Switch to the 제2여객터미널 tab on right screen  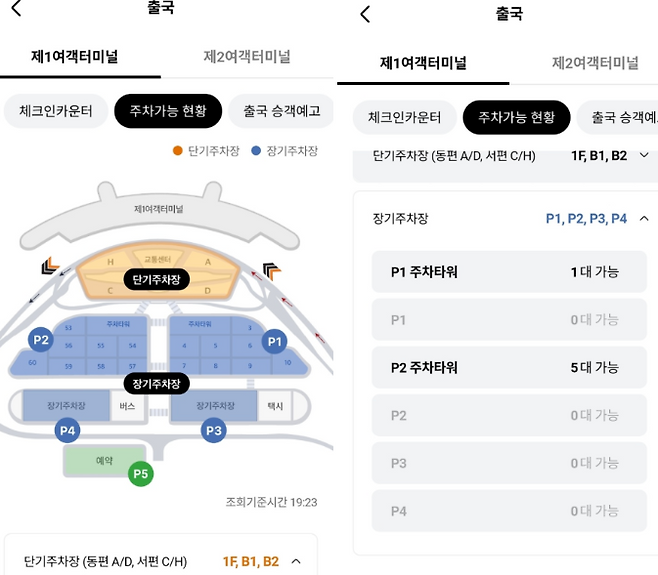[595, 63]
